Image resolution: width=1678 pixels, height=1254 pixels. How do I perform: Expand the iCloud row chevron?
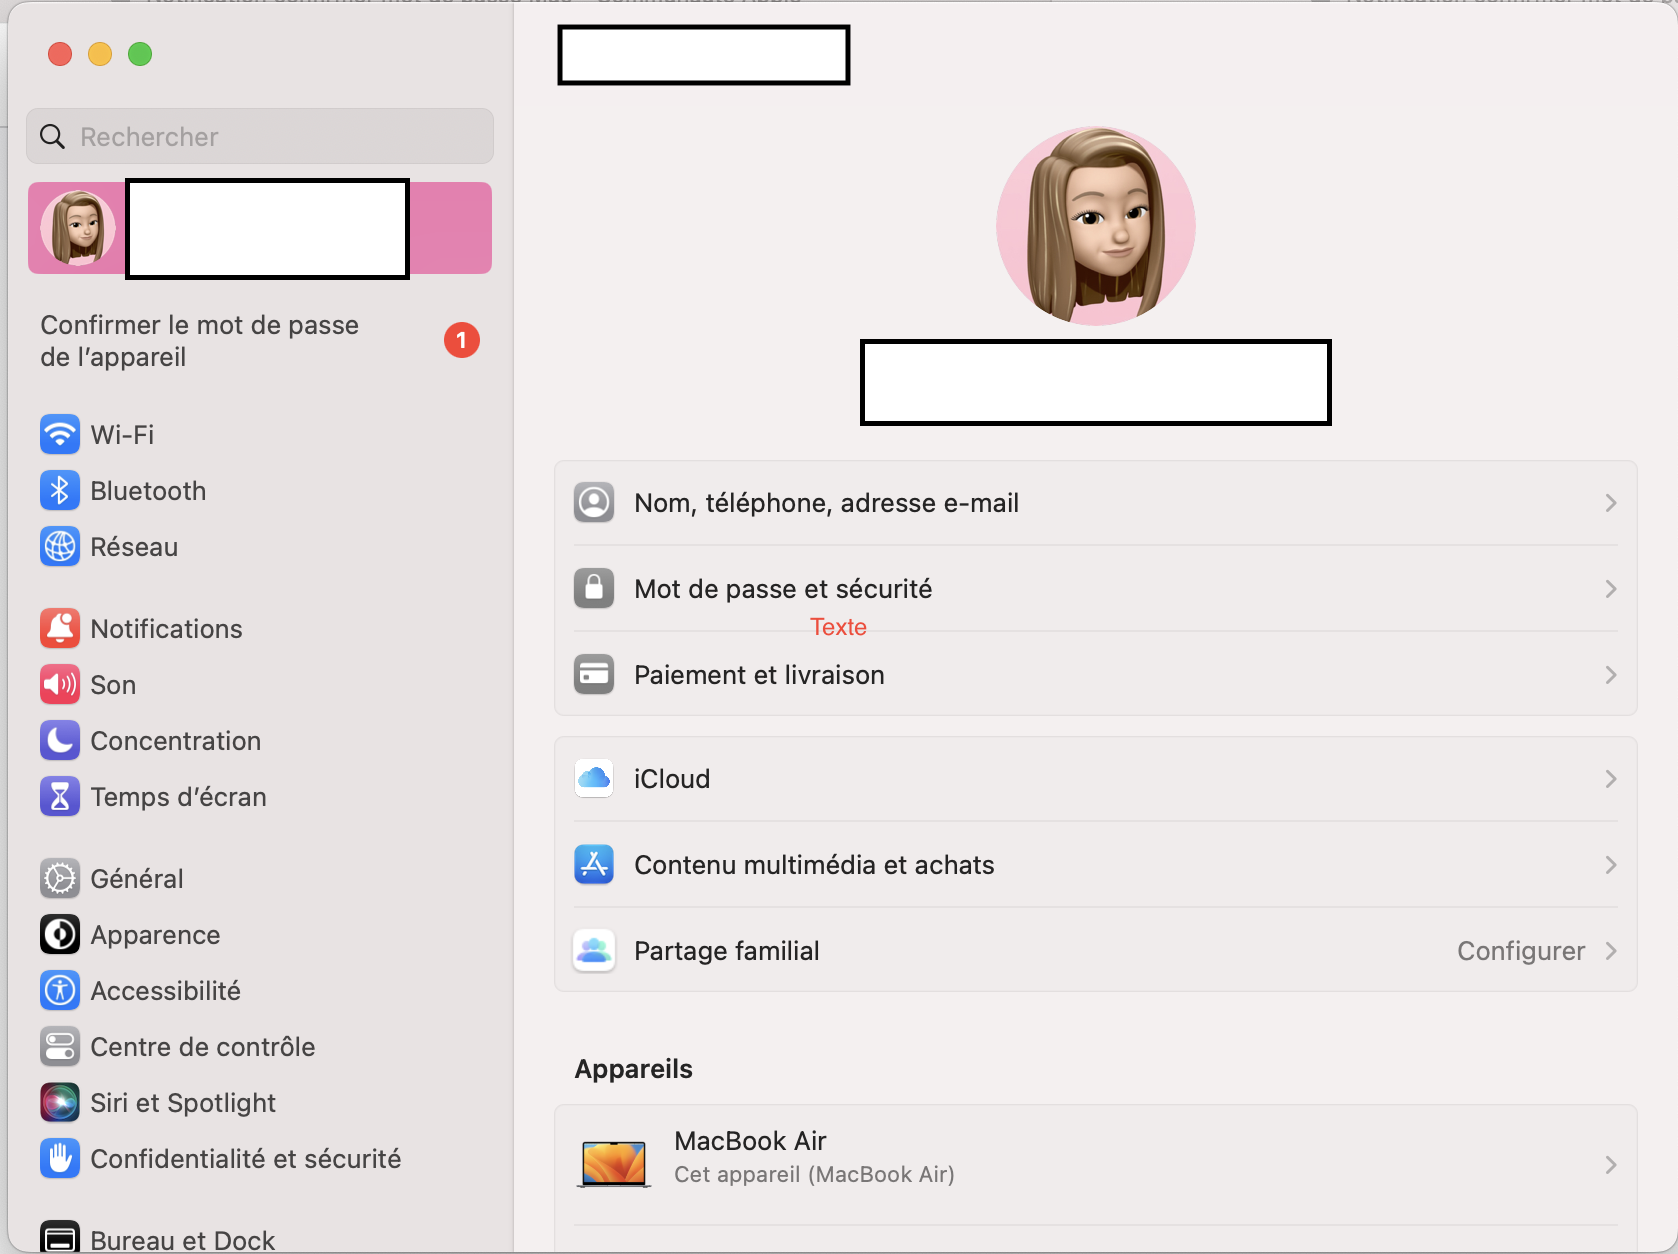1610,778
